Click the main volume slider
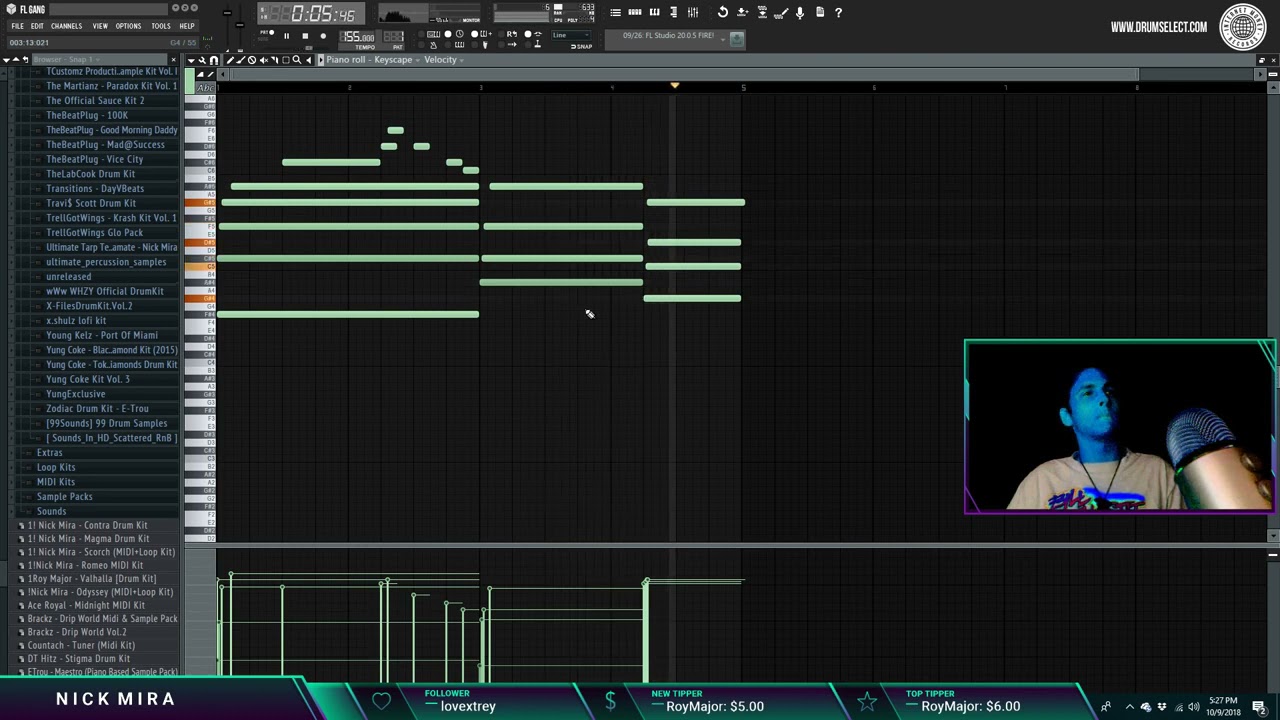The width and height of the screenshot is (1280, 720). pos(227,14)
